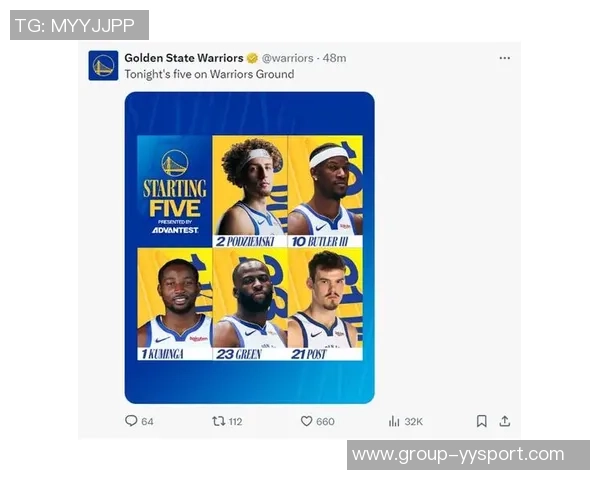
Task: Click the share upload icon
Action: point(505,421)
